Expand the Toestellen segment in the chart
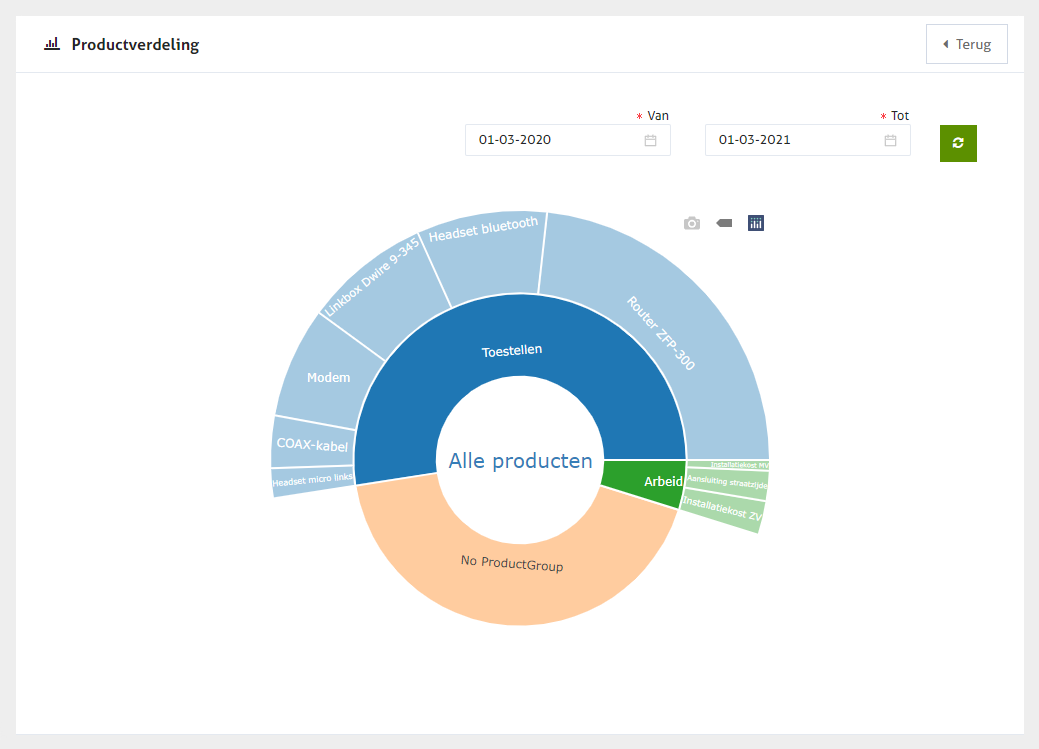This screenshot has width=1039, height=749. point(512,352)
